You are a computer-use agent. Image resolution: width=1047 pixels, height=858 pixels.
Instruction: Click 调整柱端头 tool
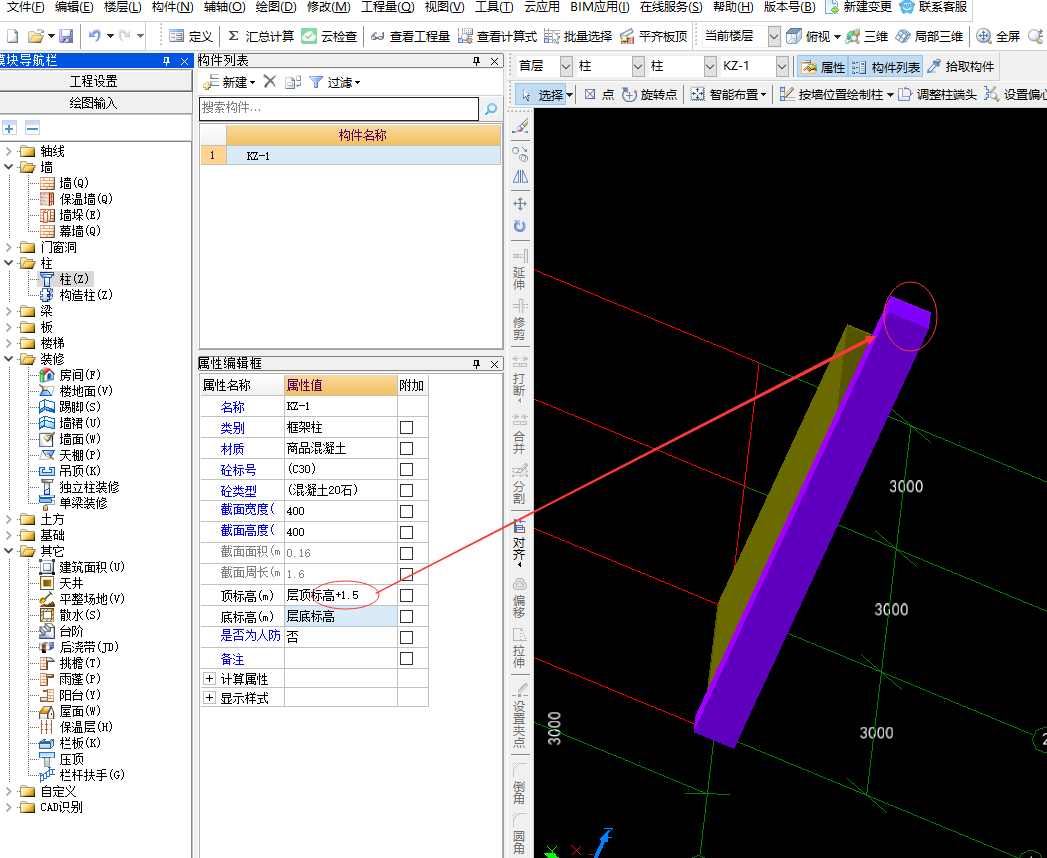[x=937, y=95]
